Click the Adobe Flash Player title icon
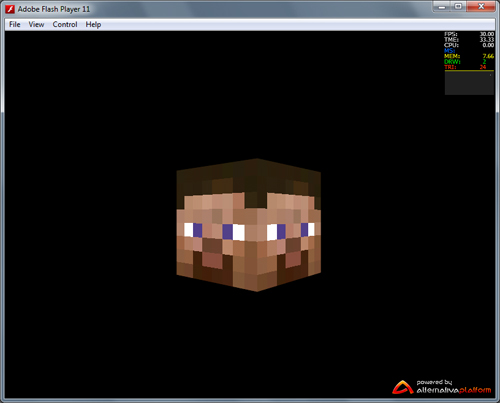This screenshot has width=500, height=403. (10, 9)
